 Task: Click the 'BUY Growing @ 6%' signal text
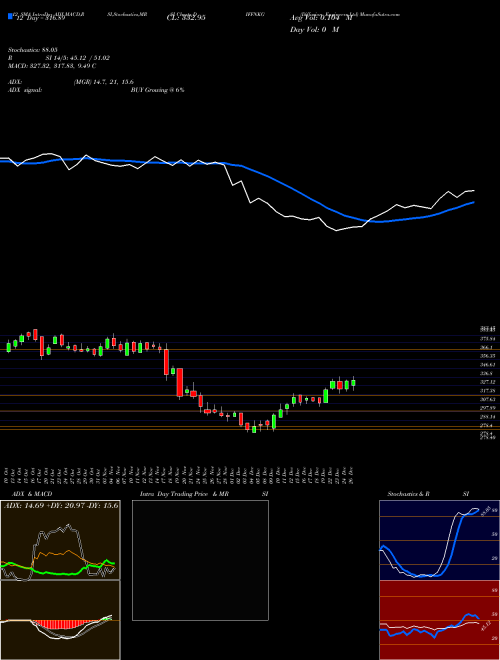pyautogui.click(x=157, y=90)
